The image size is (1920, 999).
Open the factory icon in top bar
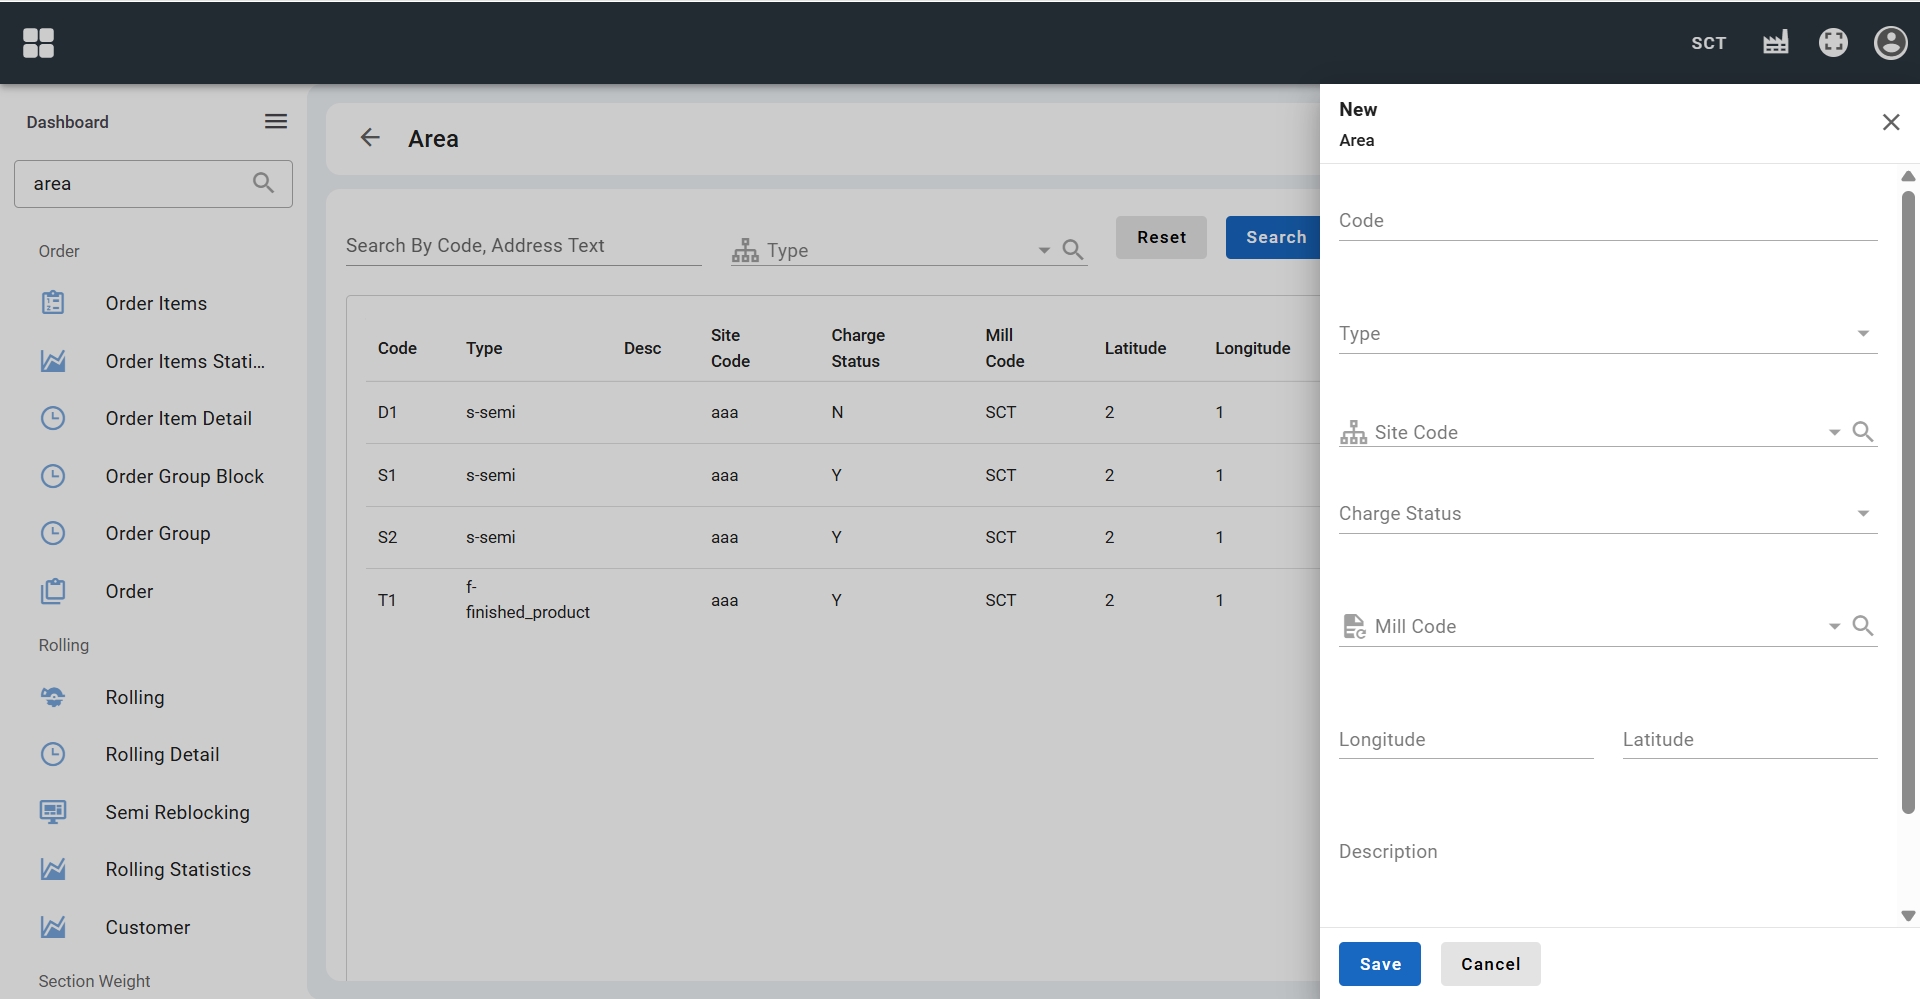[x=1775, y=43]
